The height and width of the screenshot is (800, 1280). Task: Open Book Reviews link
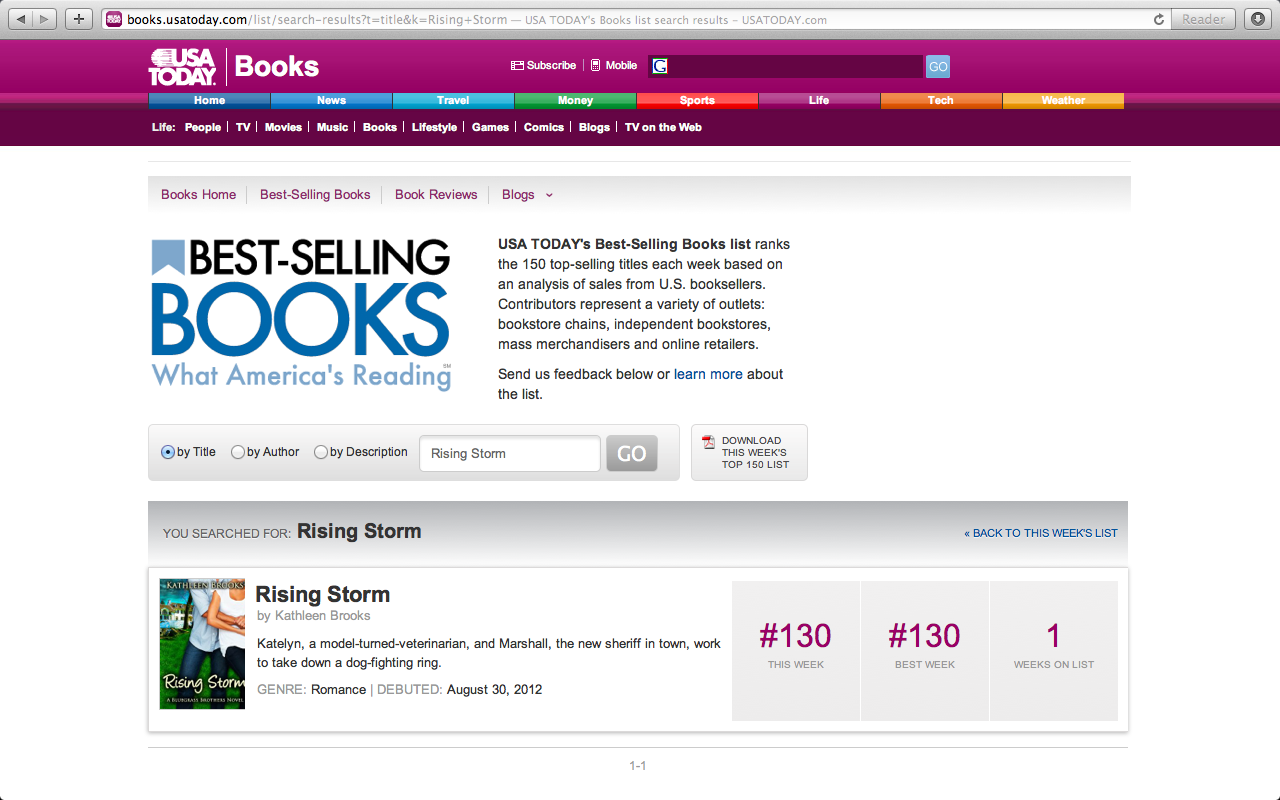[x=436, y=195]
